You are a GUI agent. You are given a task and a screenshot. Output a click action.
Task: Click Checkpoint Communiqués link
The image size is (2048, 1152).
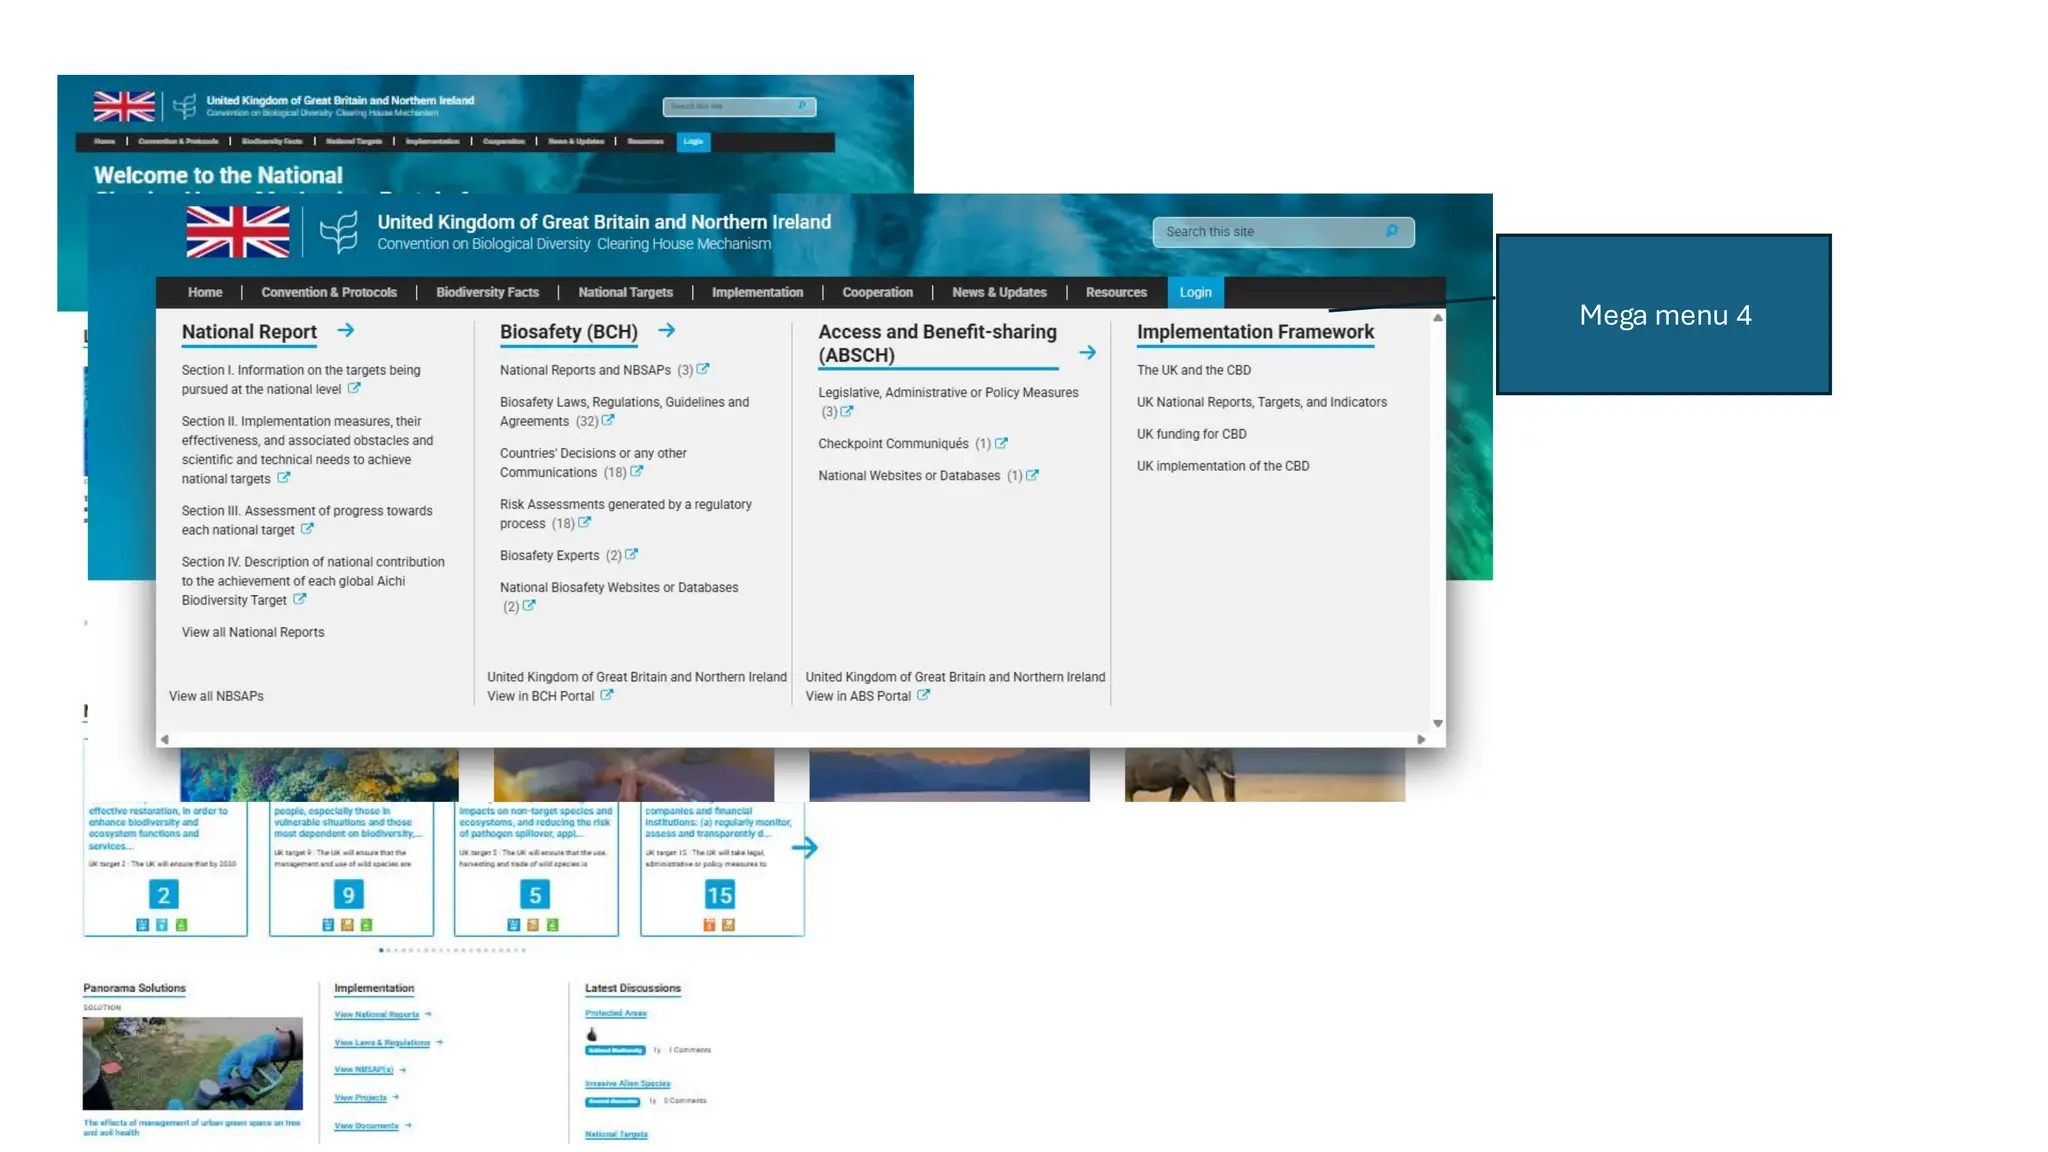coord(893,444)
